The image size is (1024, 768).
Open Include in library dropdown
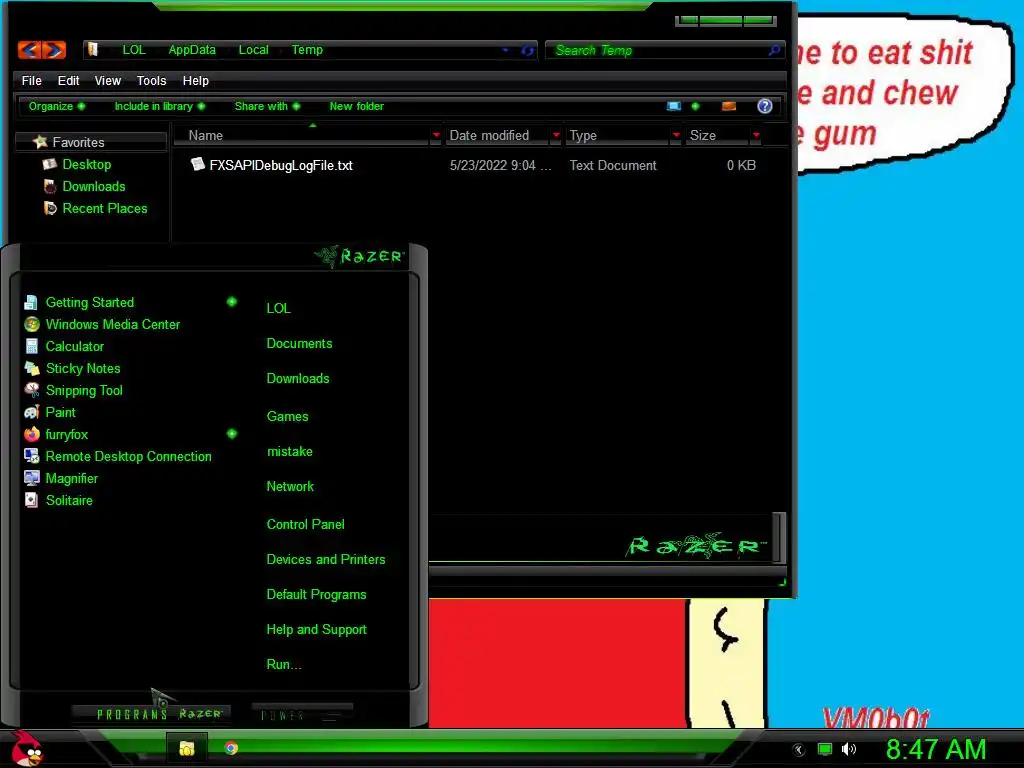(x=159, y=106)
